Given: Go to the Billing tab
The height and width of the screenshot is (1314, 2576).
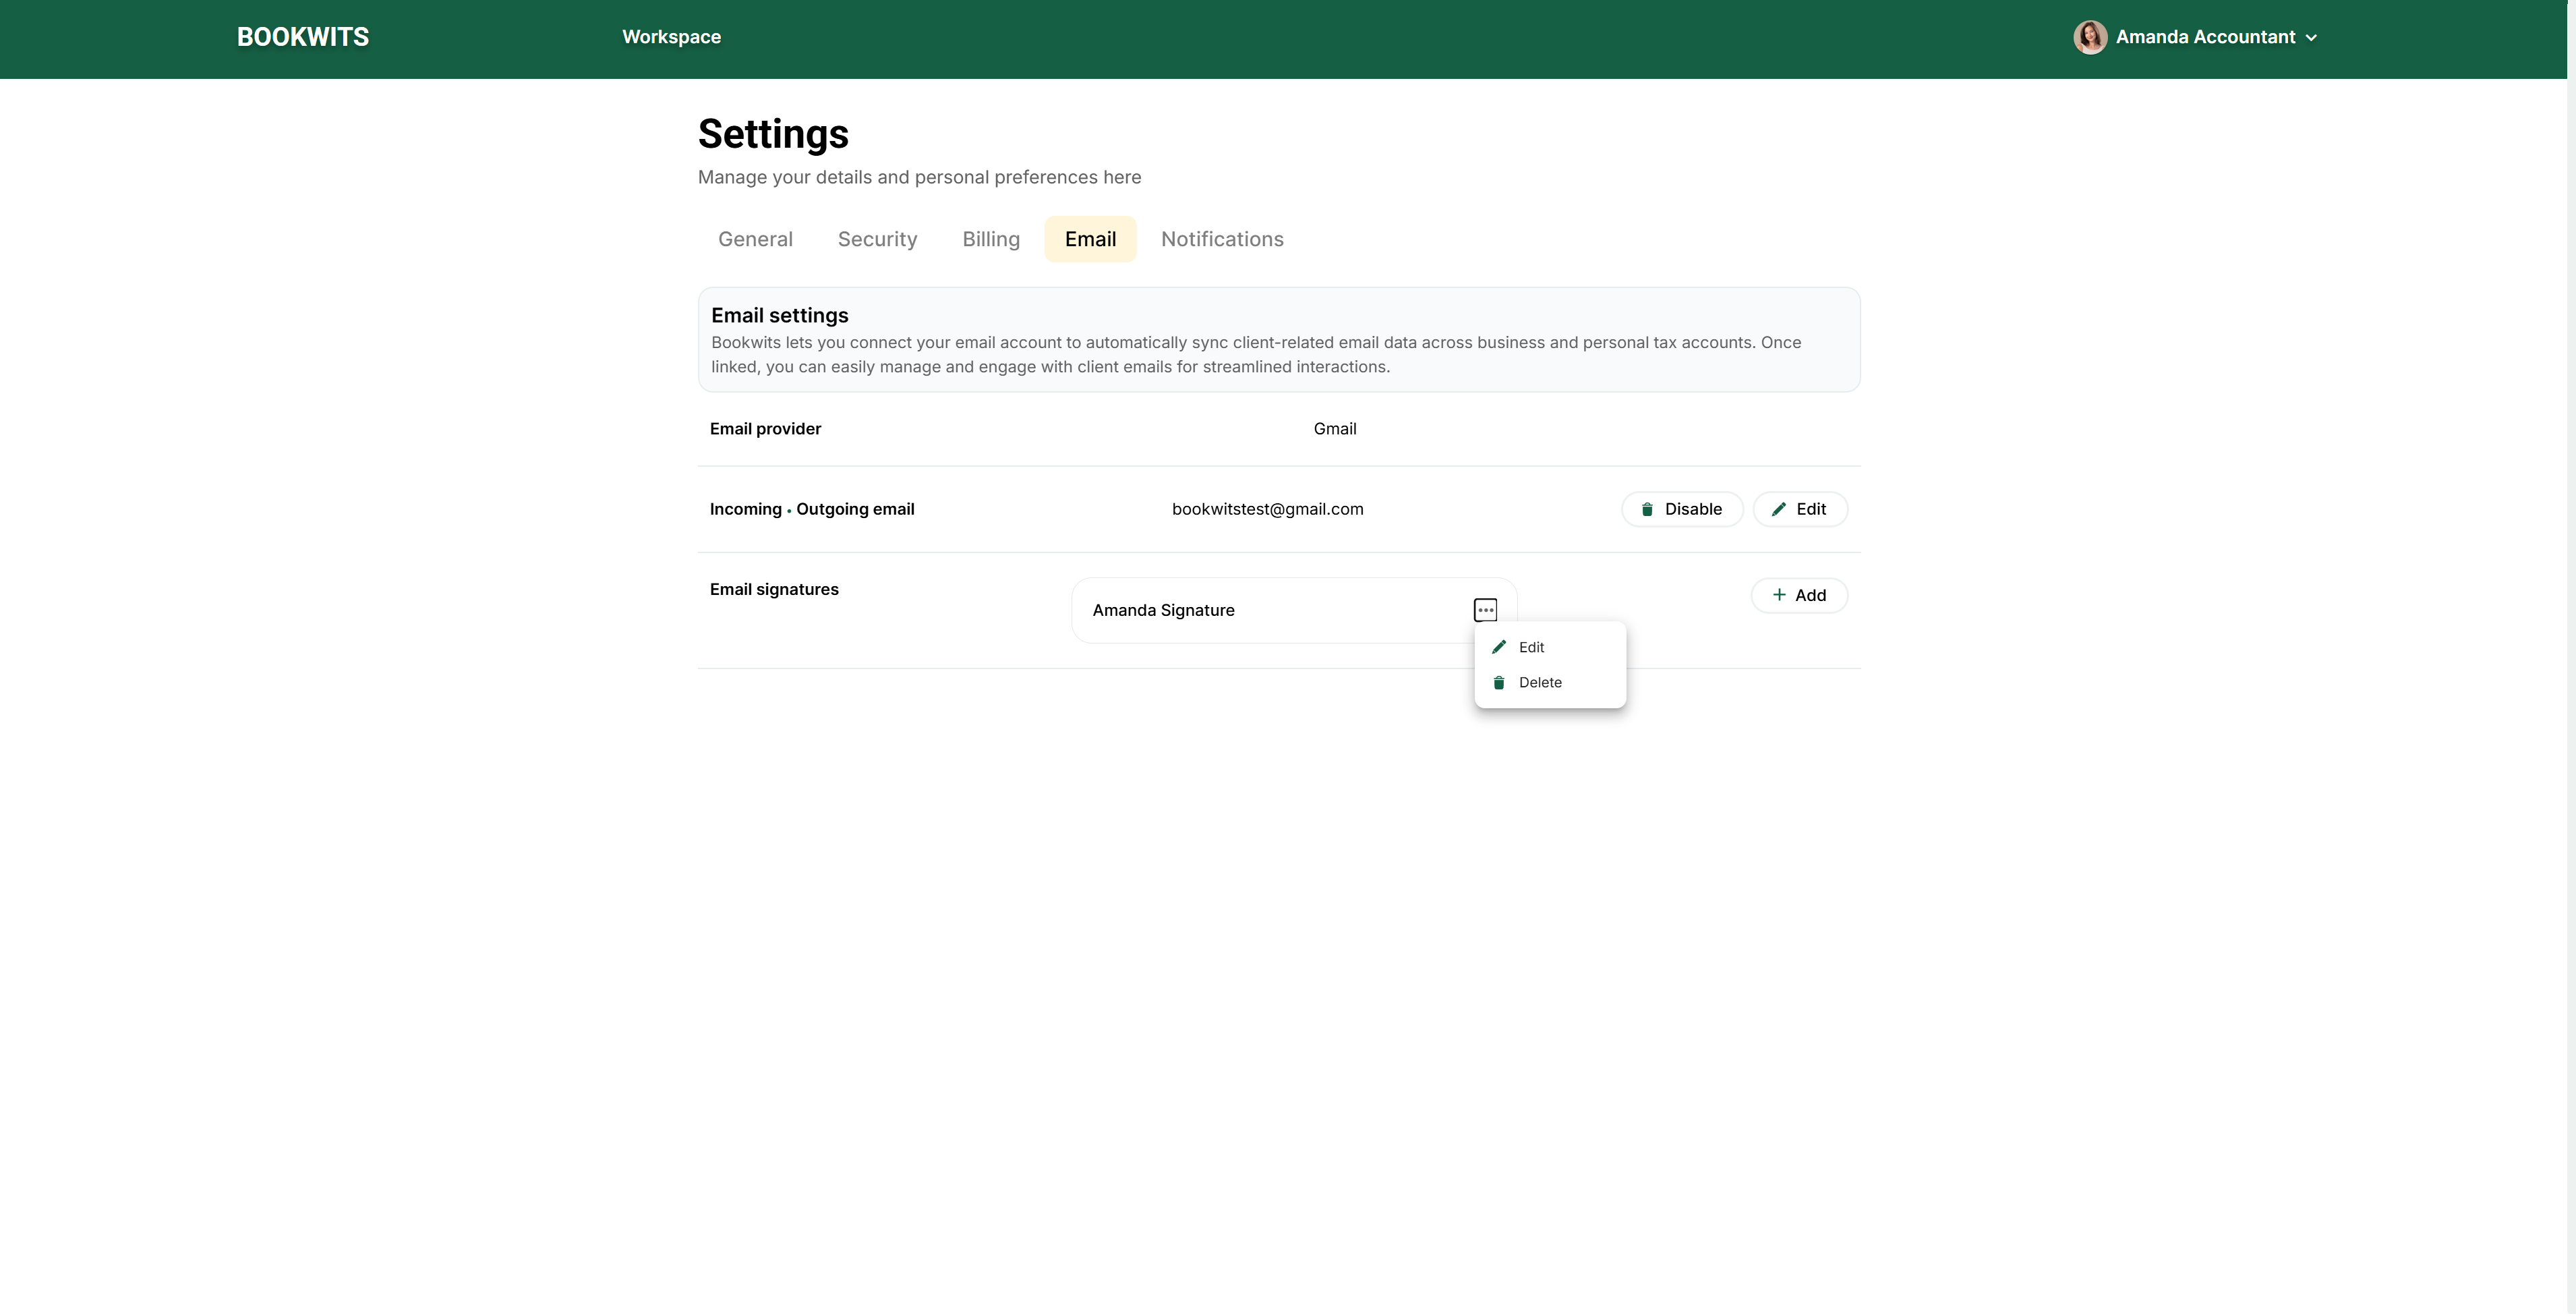Looking at the screenshot, I should 990,239.
